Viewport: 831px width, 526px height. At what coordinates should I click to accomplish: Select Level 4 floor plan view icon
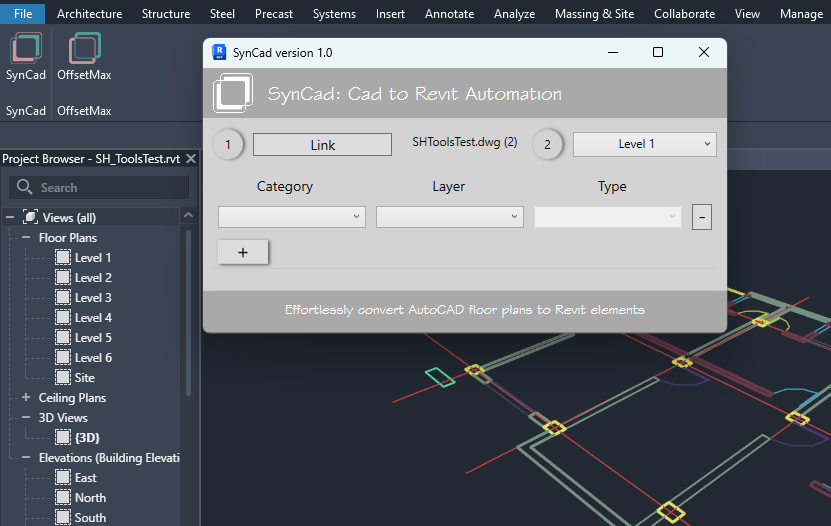tap(63, 317)
